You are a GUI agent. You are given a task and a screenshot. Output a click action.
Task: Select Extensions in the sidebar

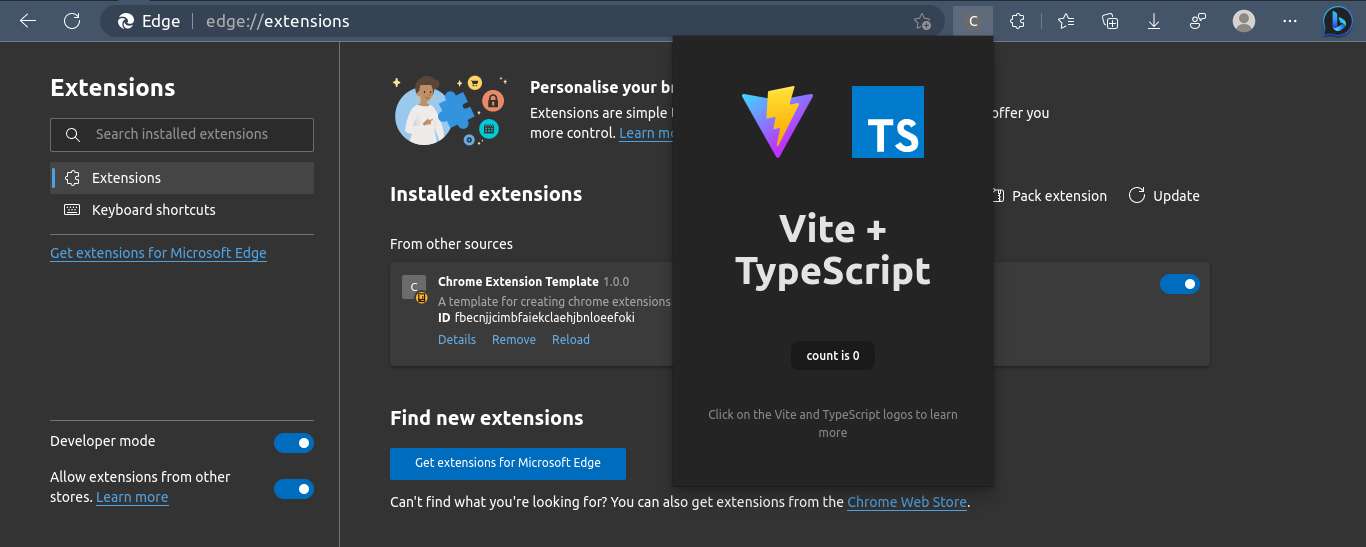coord(182,178)
